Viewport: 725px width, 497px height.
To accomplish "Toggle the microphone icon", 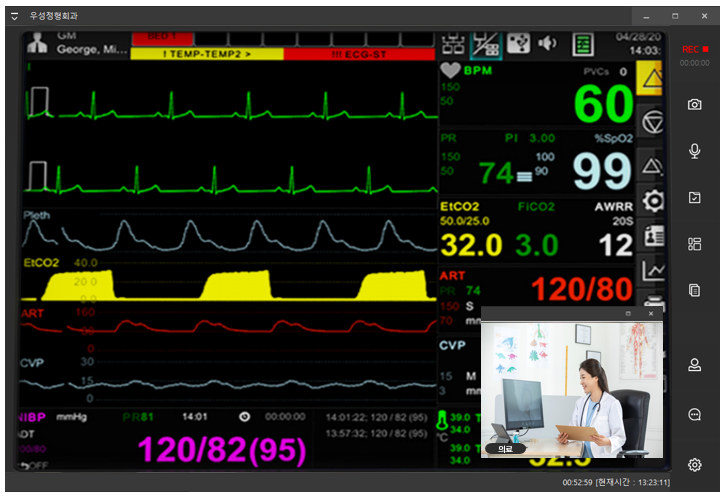I will pyautogui.click(x=694, y=151).
